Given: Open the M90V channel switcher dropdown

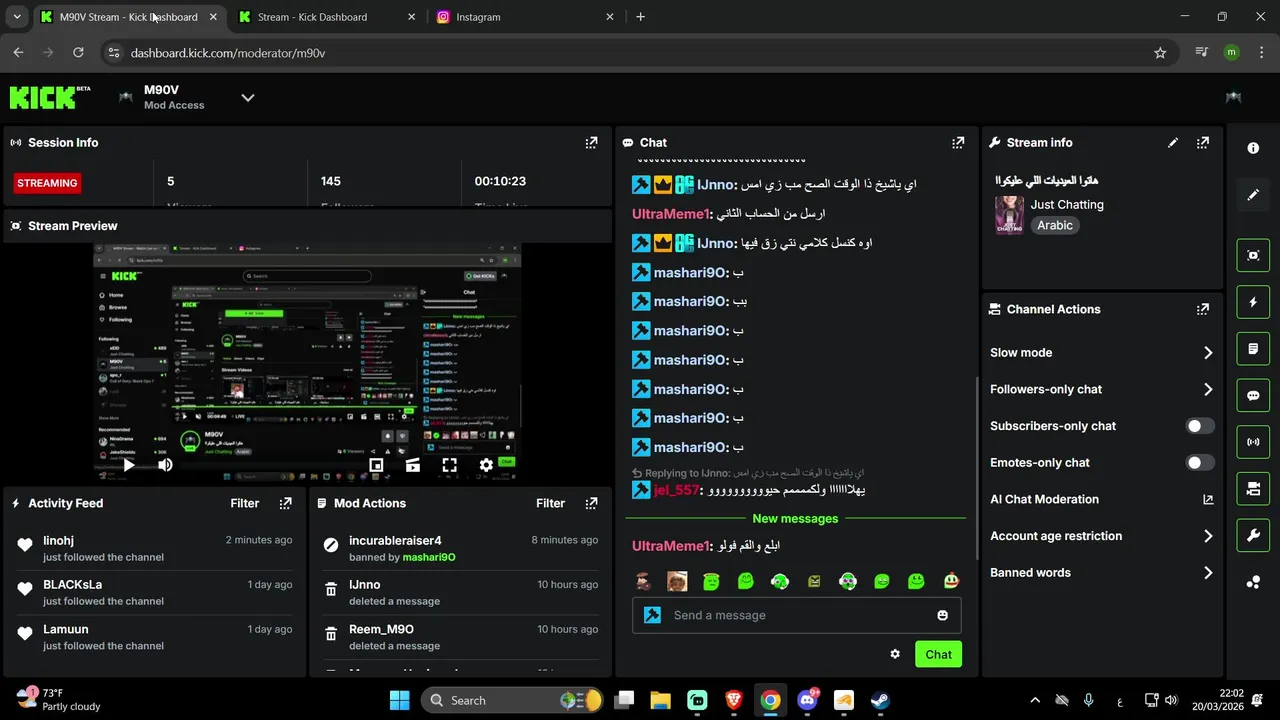Looking at the screenshot, I should [248, 97].
